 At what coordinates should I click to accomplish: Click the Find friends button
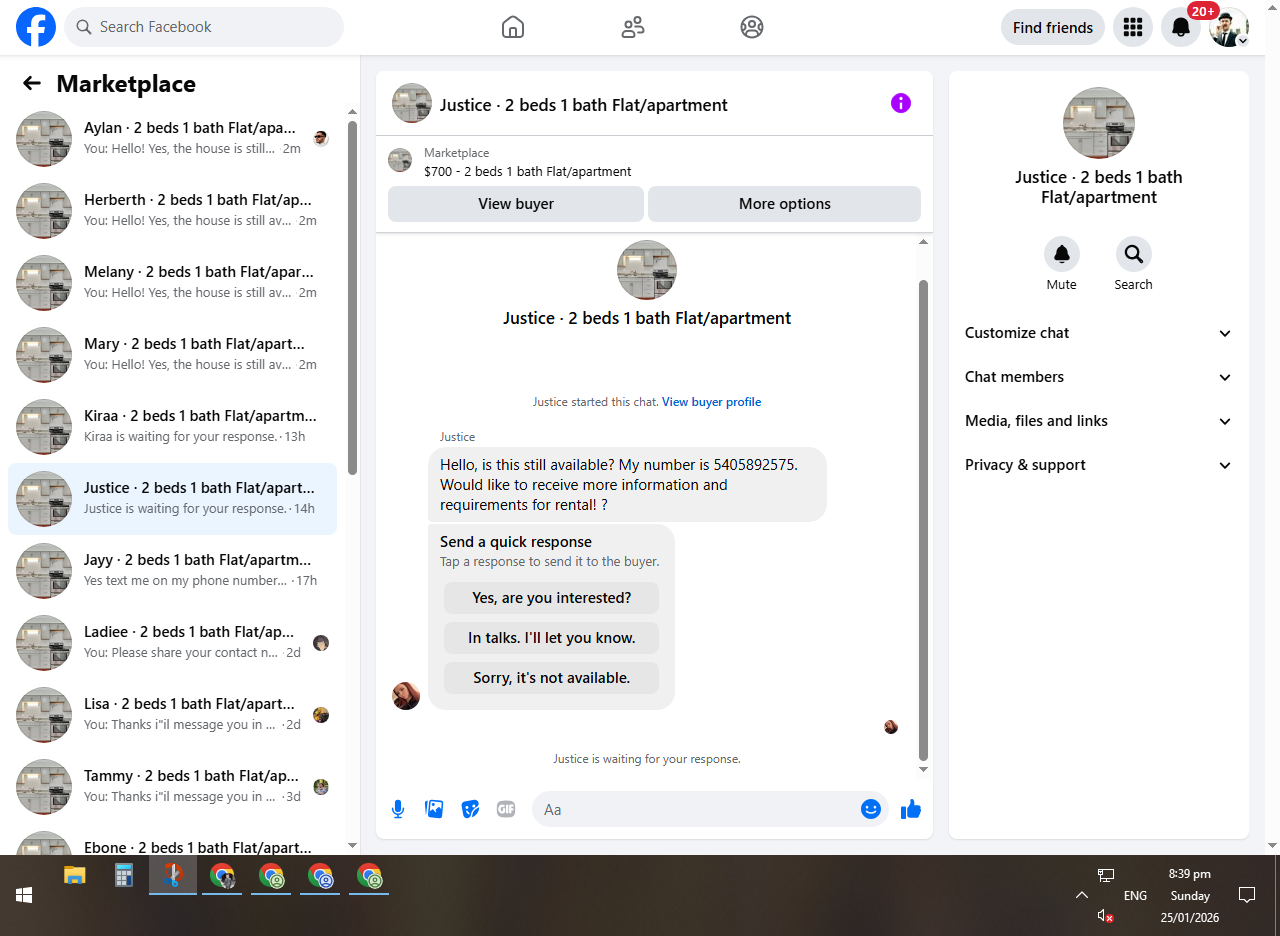pyautogui.click(x=1053, y=27)
